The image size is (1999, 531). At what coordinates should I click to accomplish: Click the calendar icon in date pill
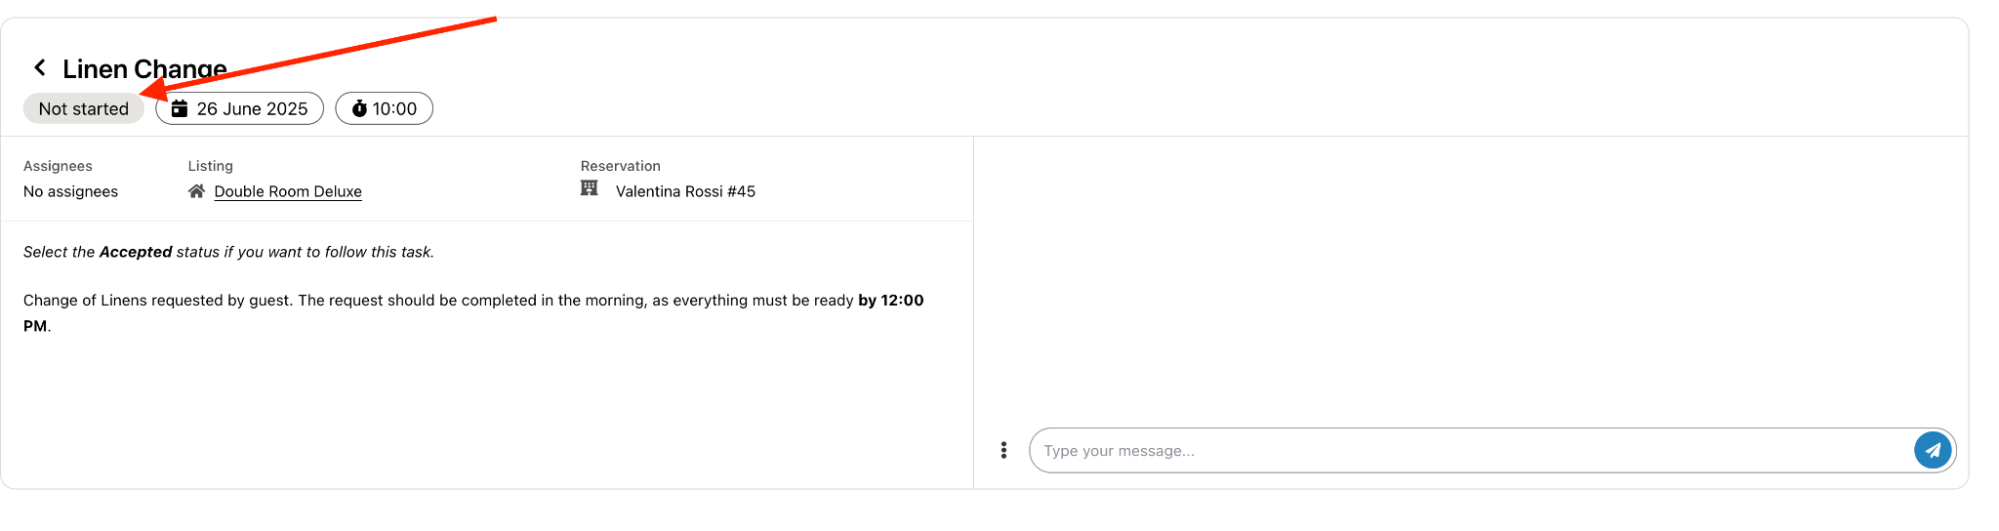pos(180,109)
